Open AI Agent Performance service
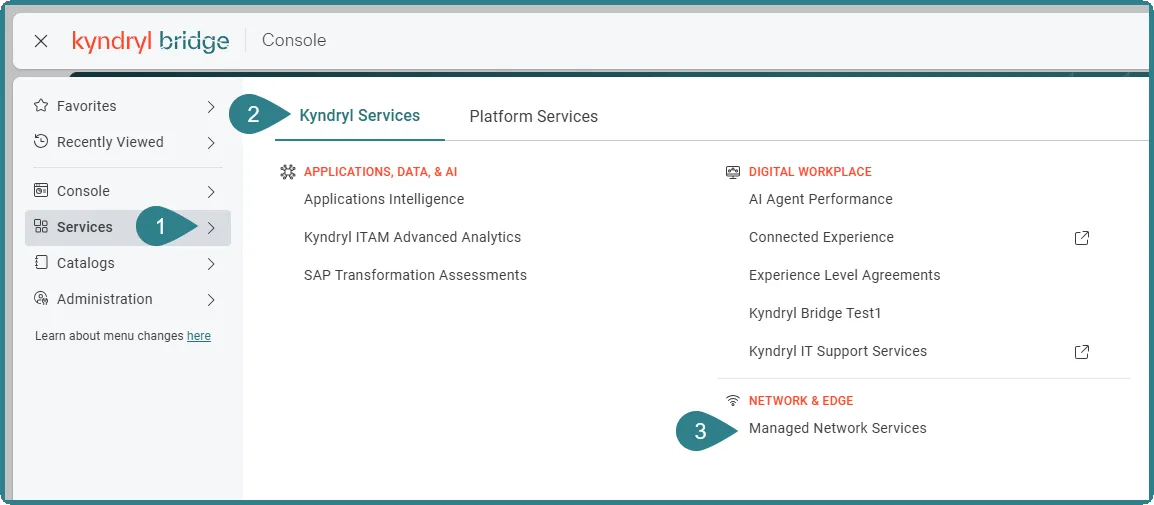Image resolution: width=1154 pixels, height=505 pixels. point(821,199)
